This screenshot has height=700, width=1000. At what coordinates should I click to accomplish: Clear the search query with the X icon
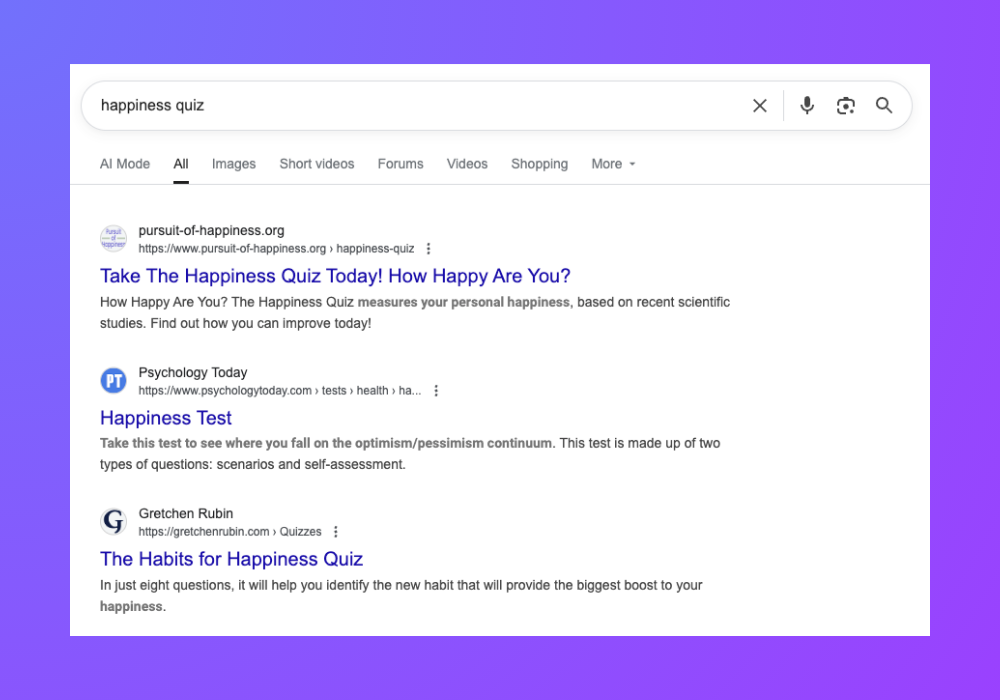(760, 106)
